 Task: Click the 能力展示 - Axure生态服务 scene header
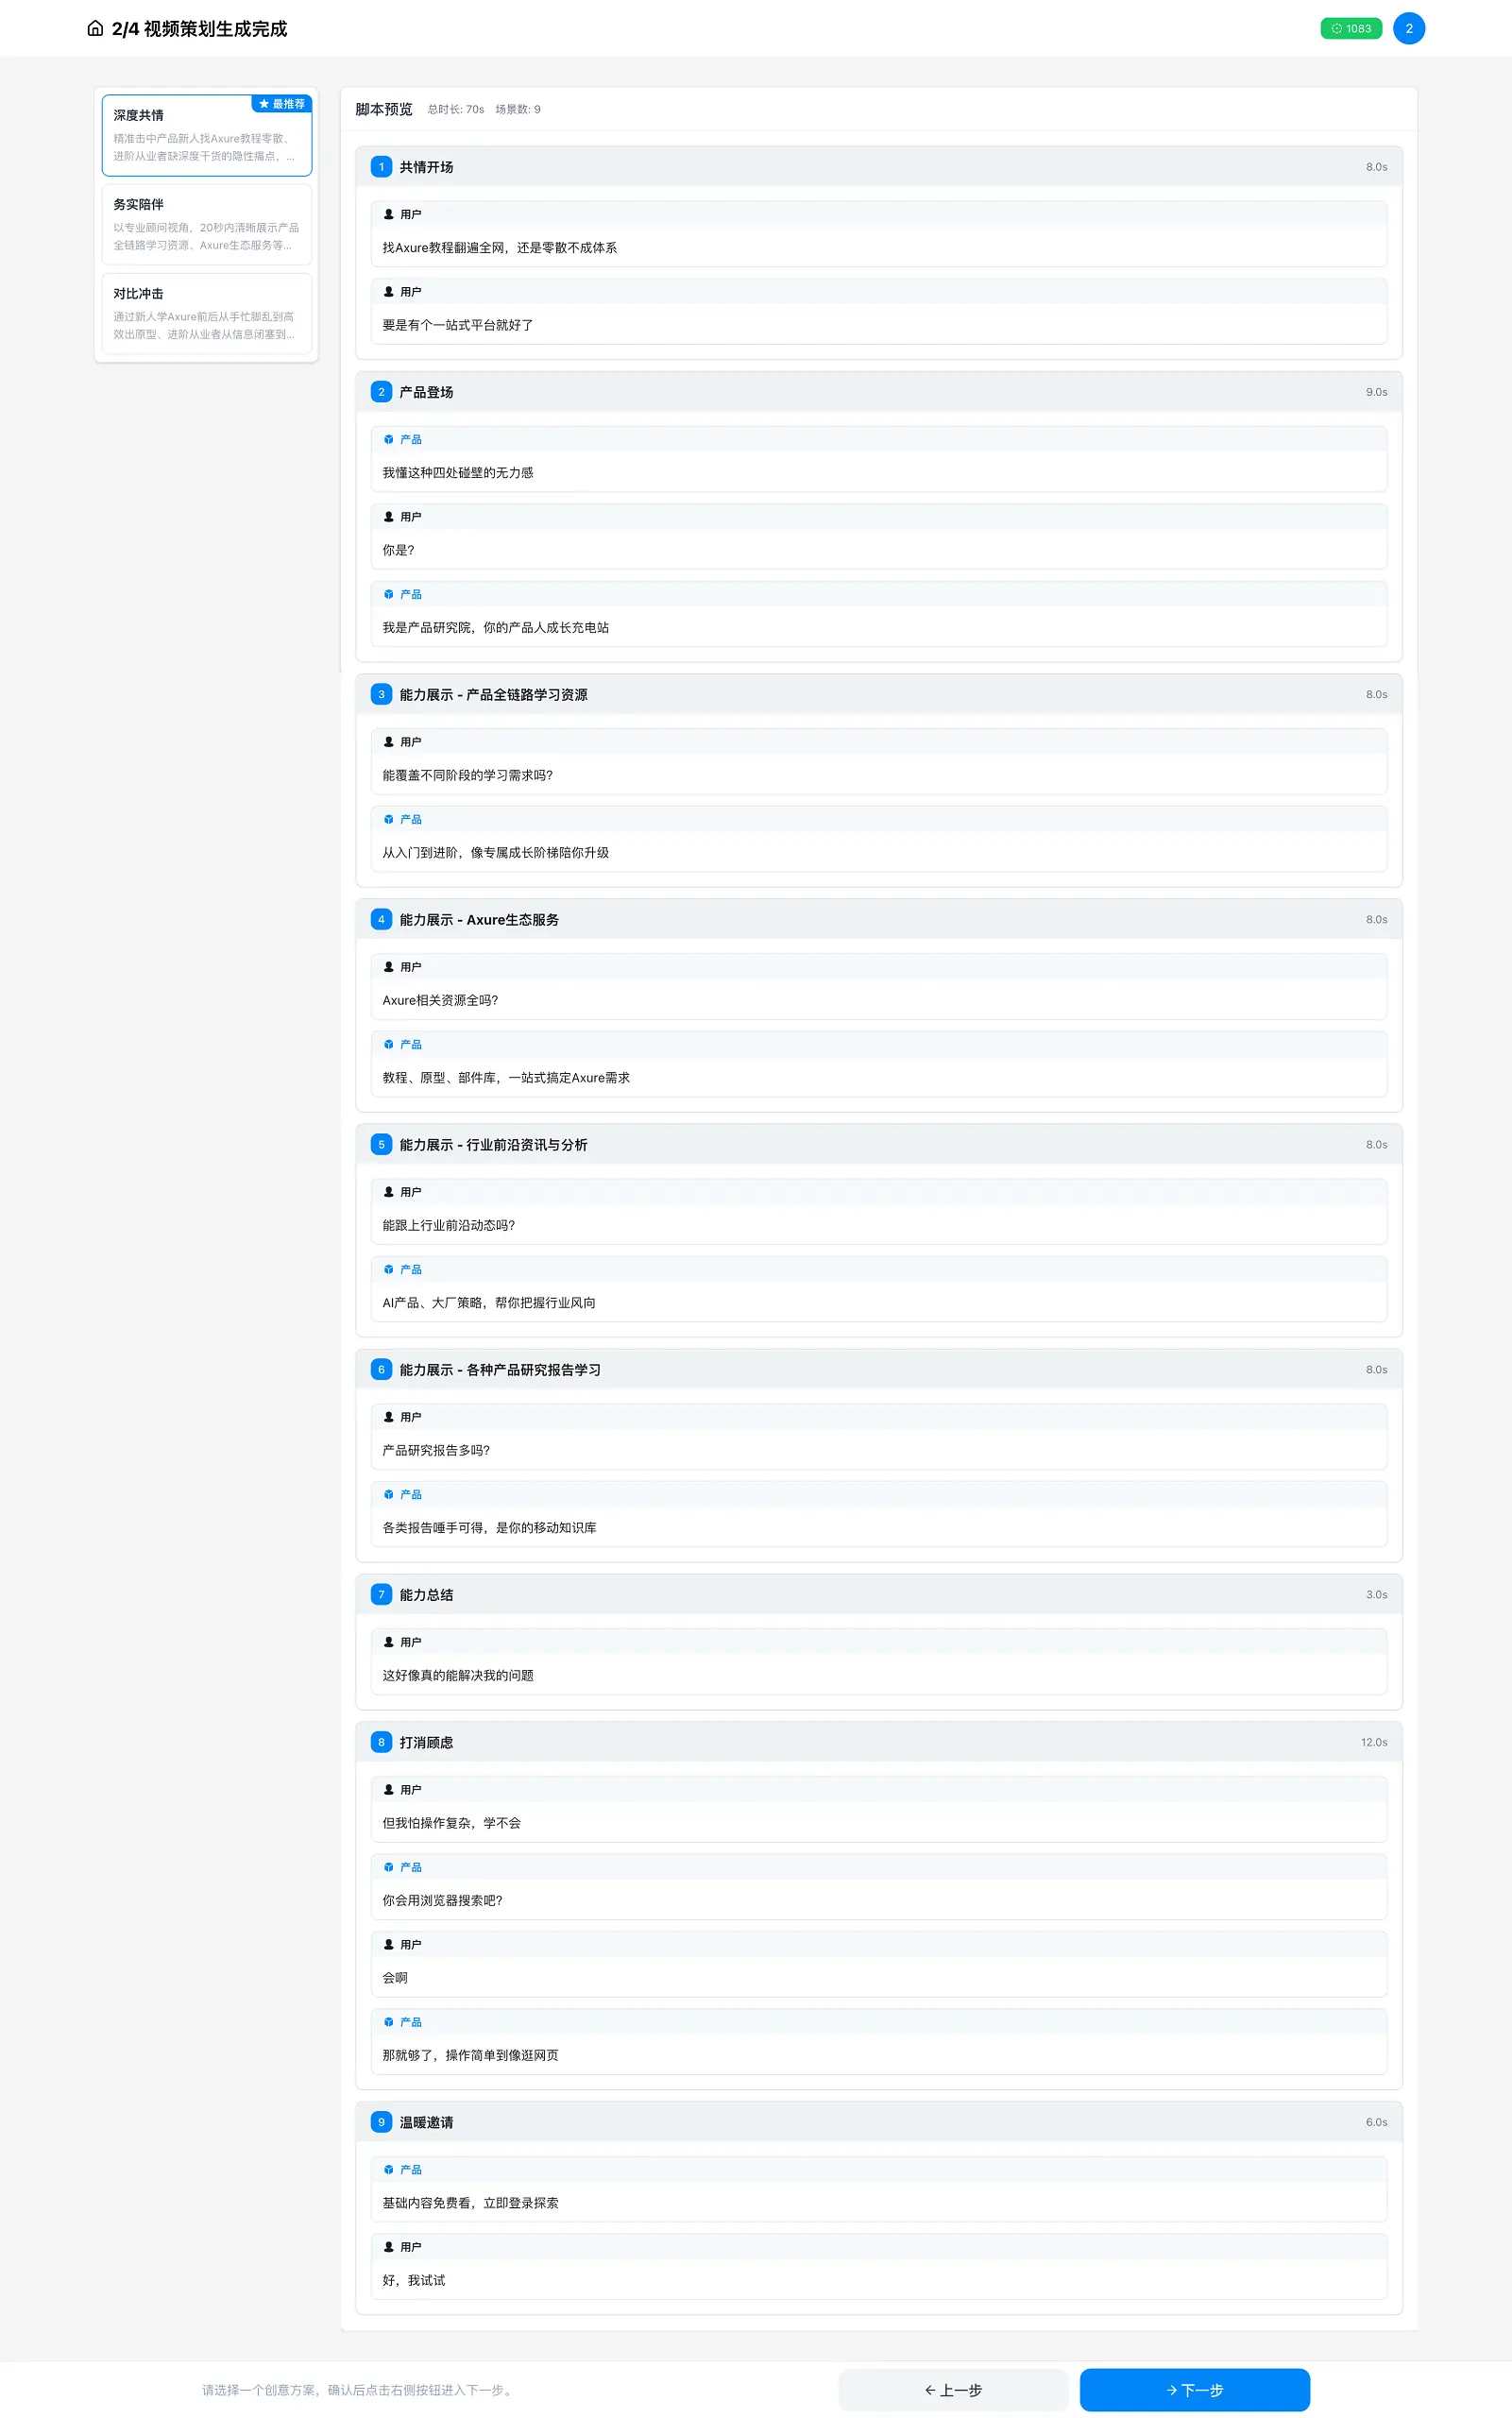pyautogui.click(x=878, y=919)
